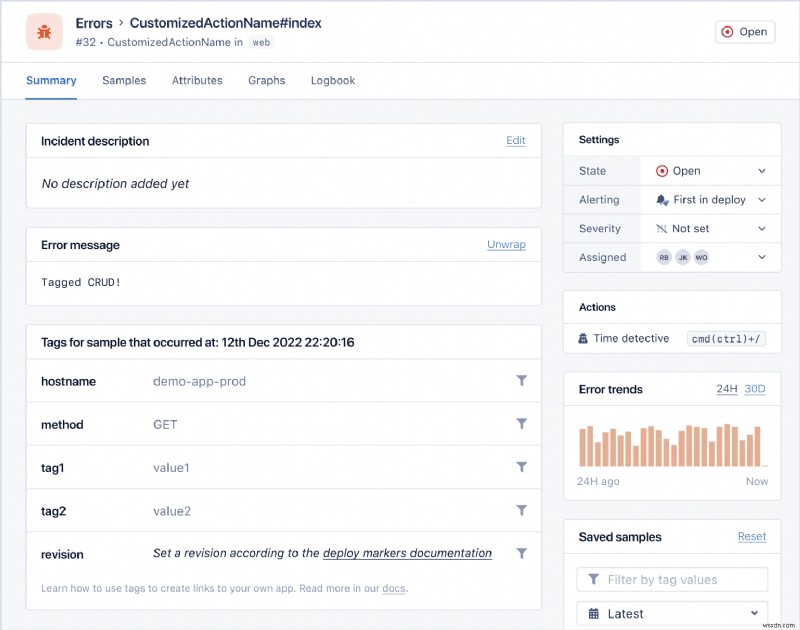Viewport: 800px width, 630px height.
Task: Switch to the Attributes tab
Action: 197,81
